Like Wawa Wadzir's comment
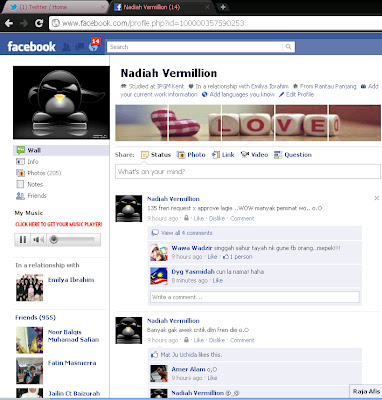Image resolution: width=382 pixels, height=400 pixels. click(212, 257)
